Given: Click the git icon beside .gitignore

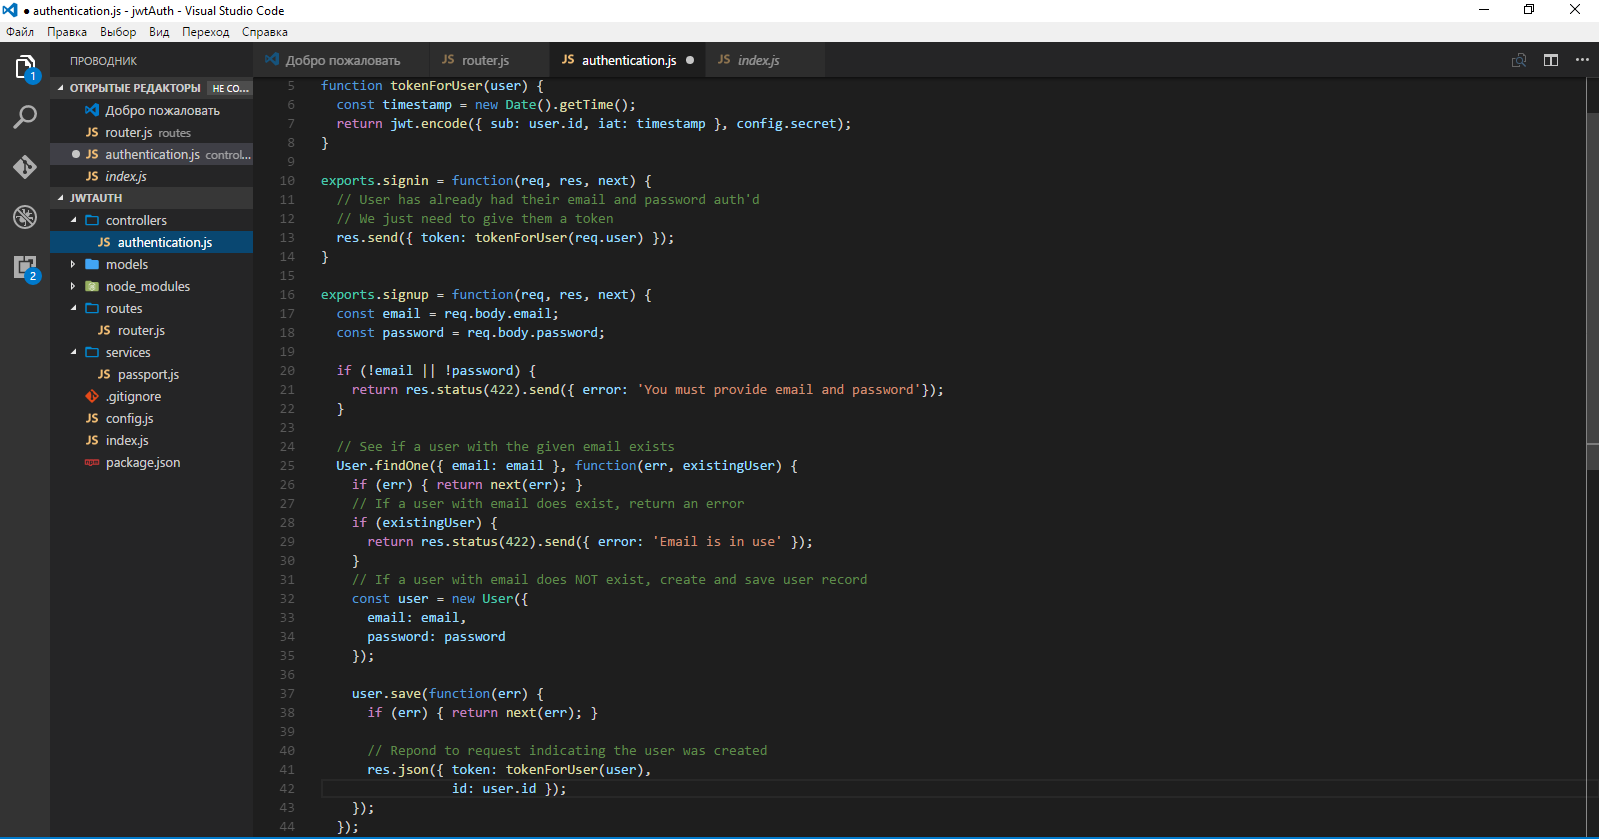Looking at the screenshot, I should pyautogui.click(x=92, y=396).
